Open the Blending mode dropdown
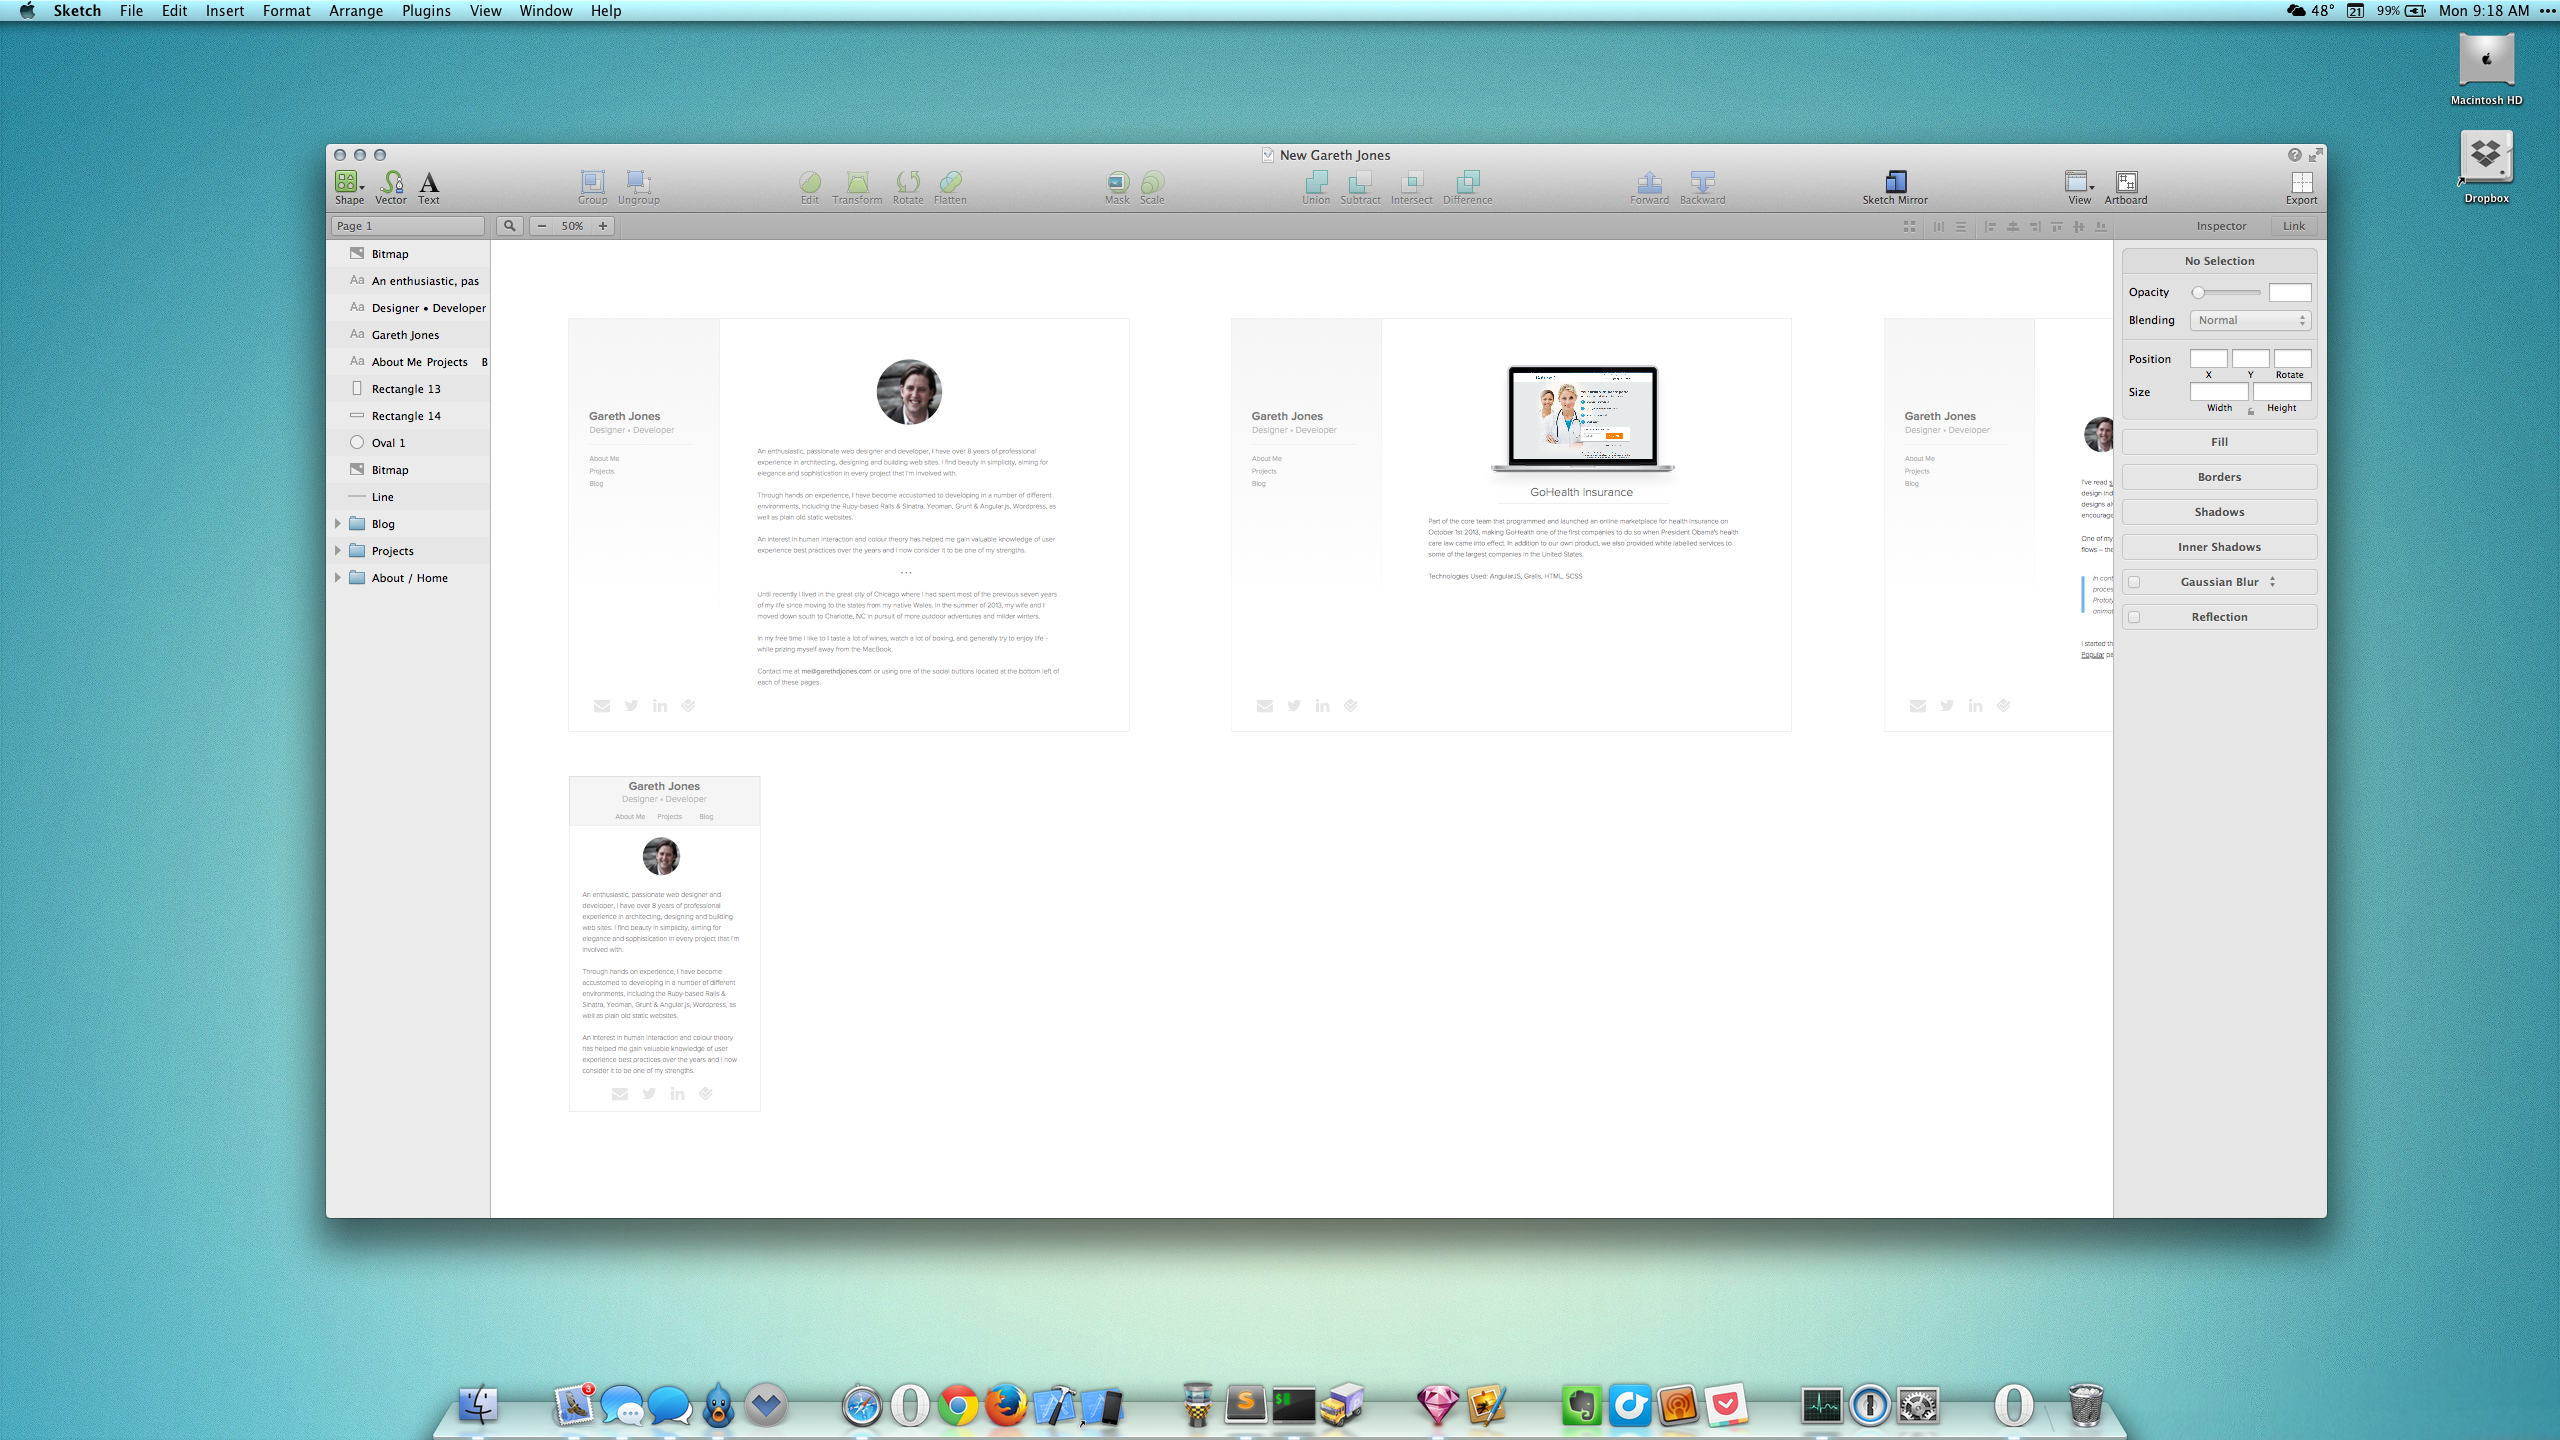Screen dimensions: 2560x1440 (2250, 320)
